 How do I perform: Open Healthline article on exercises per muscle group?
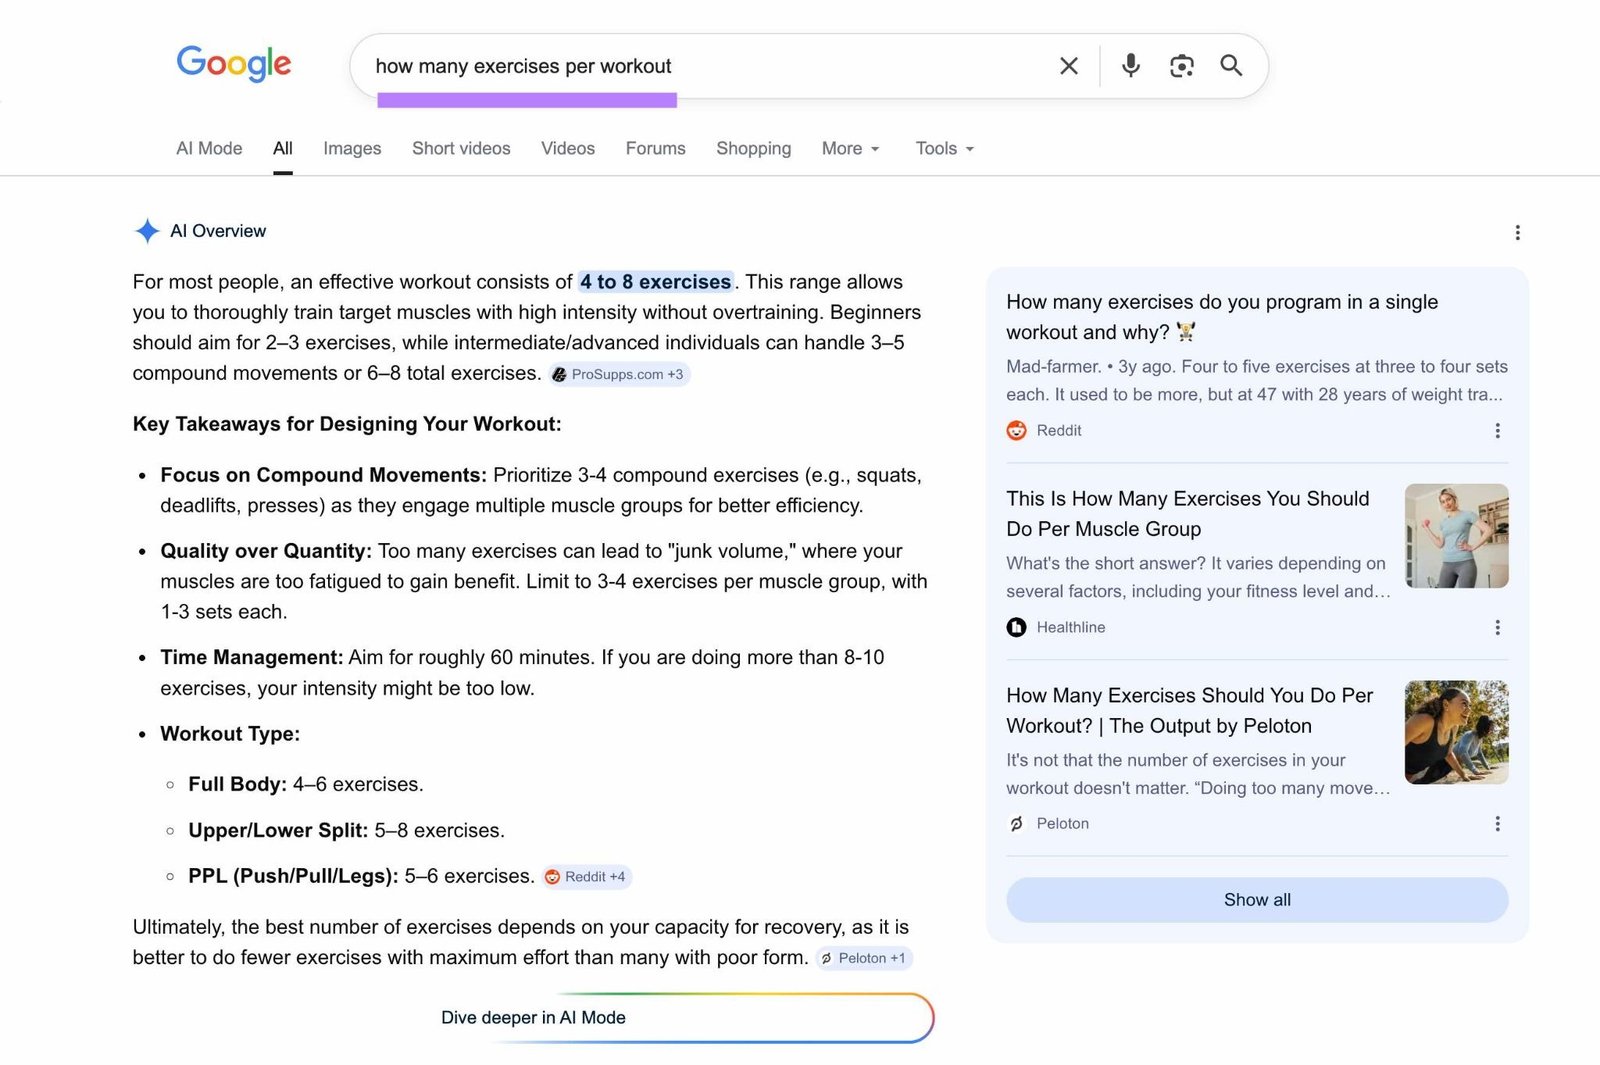pyautogui.click(x=1188, y=514)
